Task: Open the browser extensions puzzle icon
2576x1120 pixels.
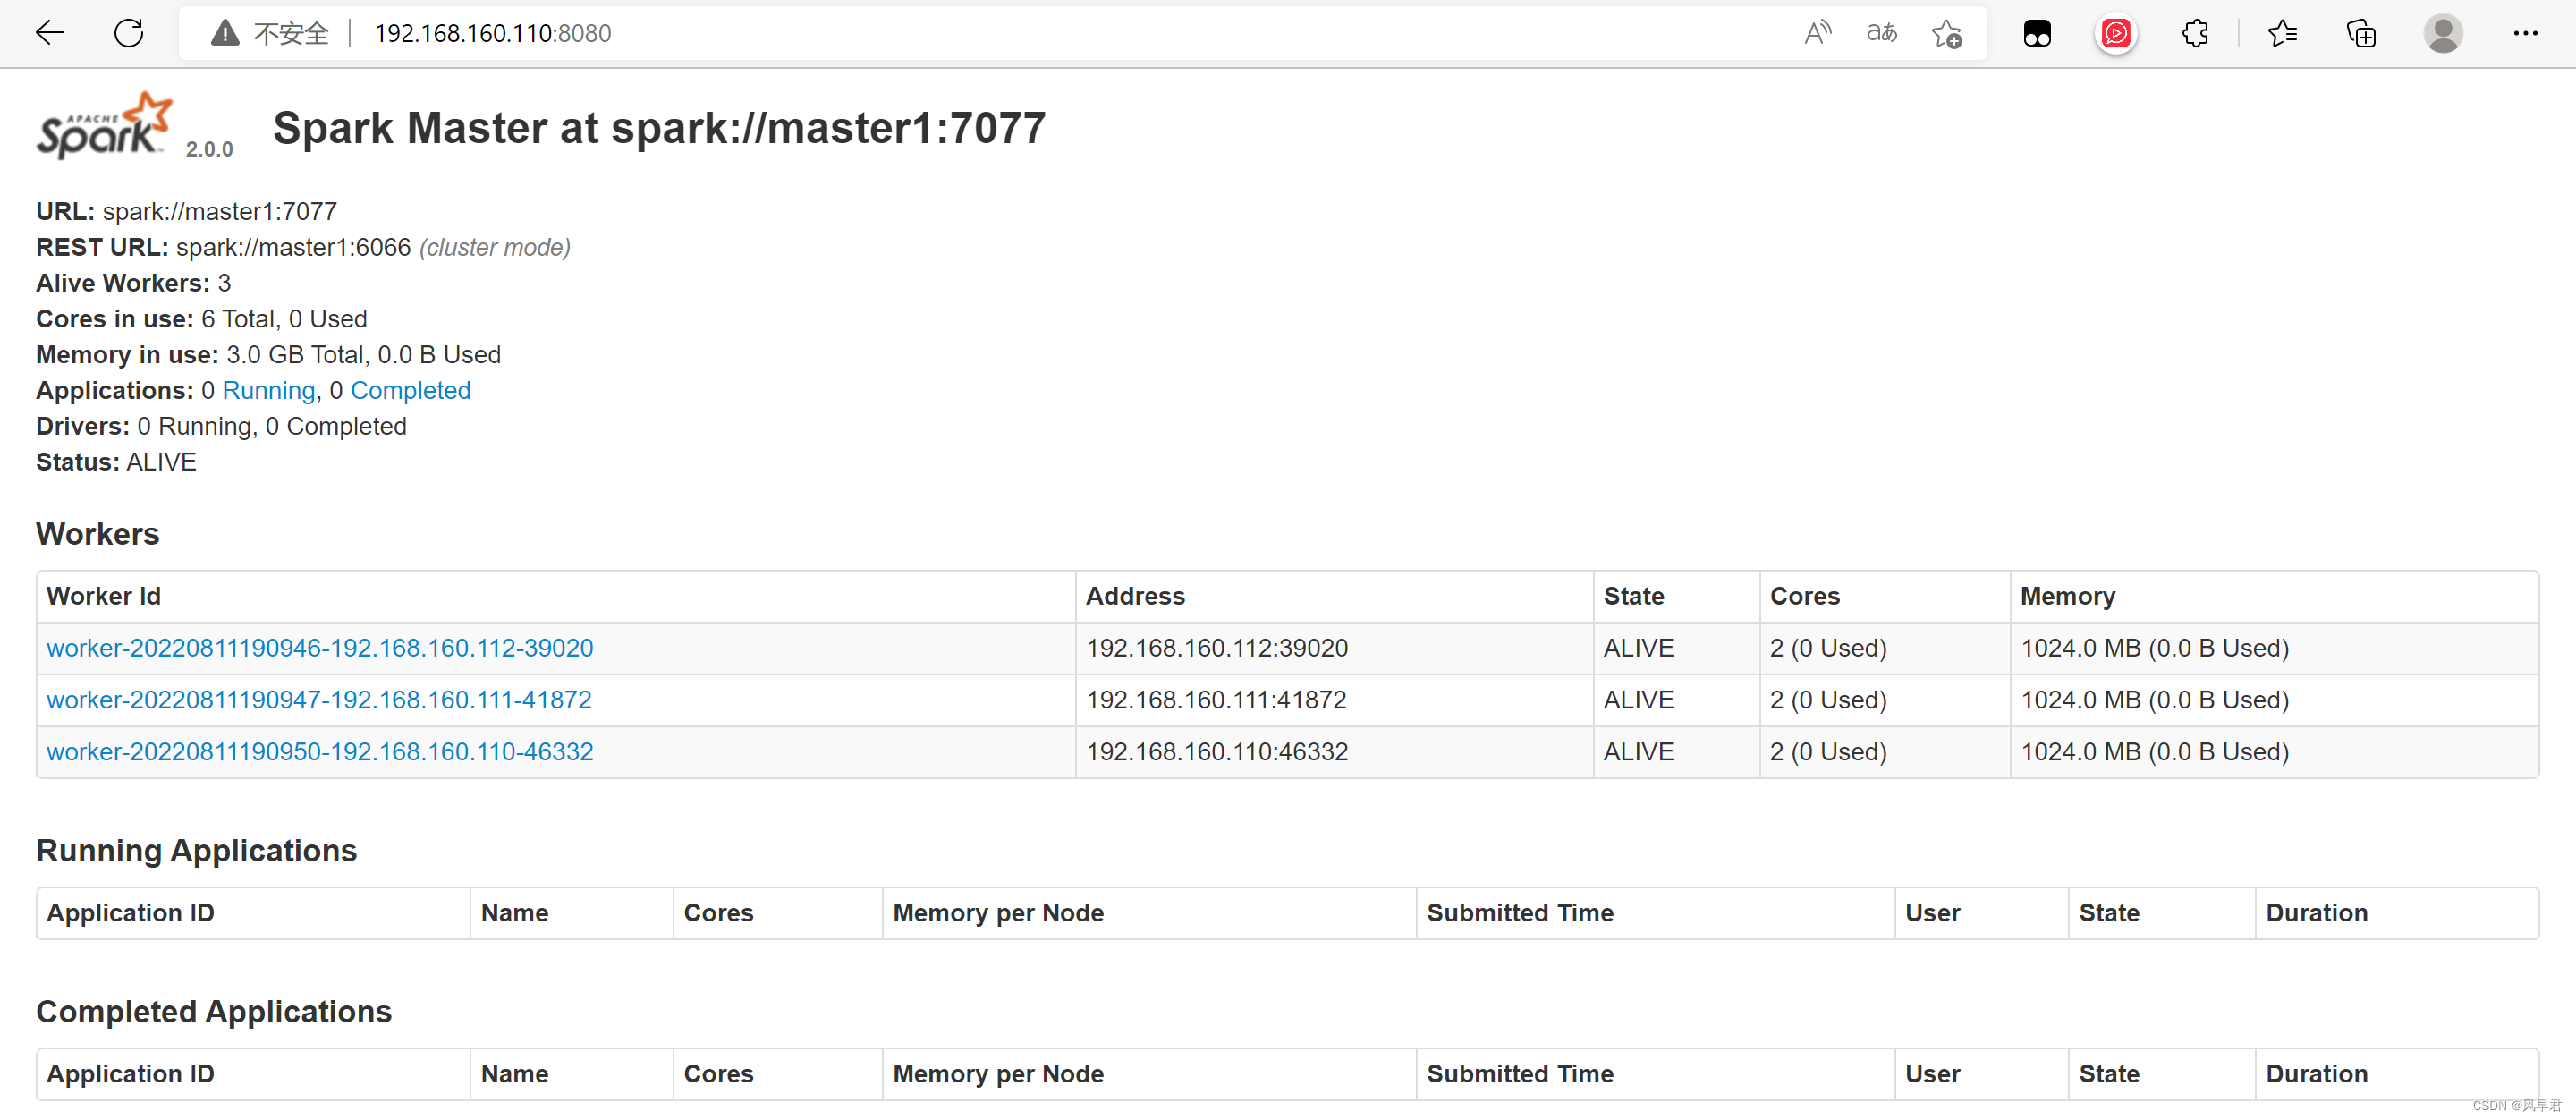Action: (x=2195, y=33)
